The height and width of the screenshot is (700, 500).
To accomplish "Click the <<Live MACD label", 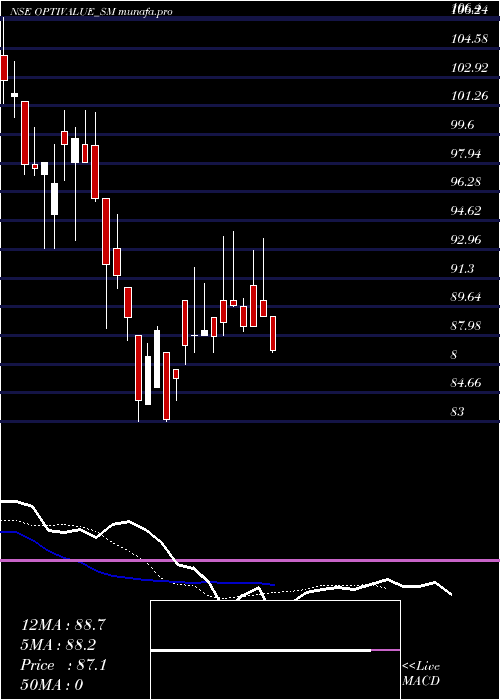I will (x=421, y=674).
